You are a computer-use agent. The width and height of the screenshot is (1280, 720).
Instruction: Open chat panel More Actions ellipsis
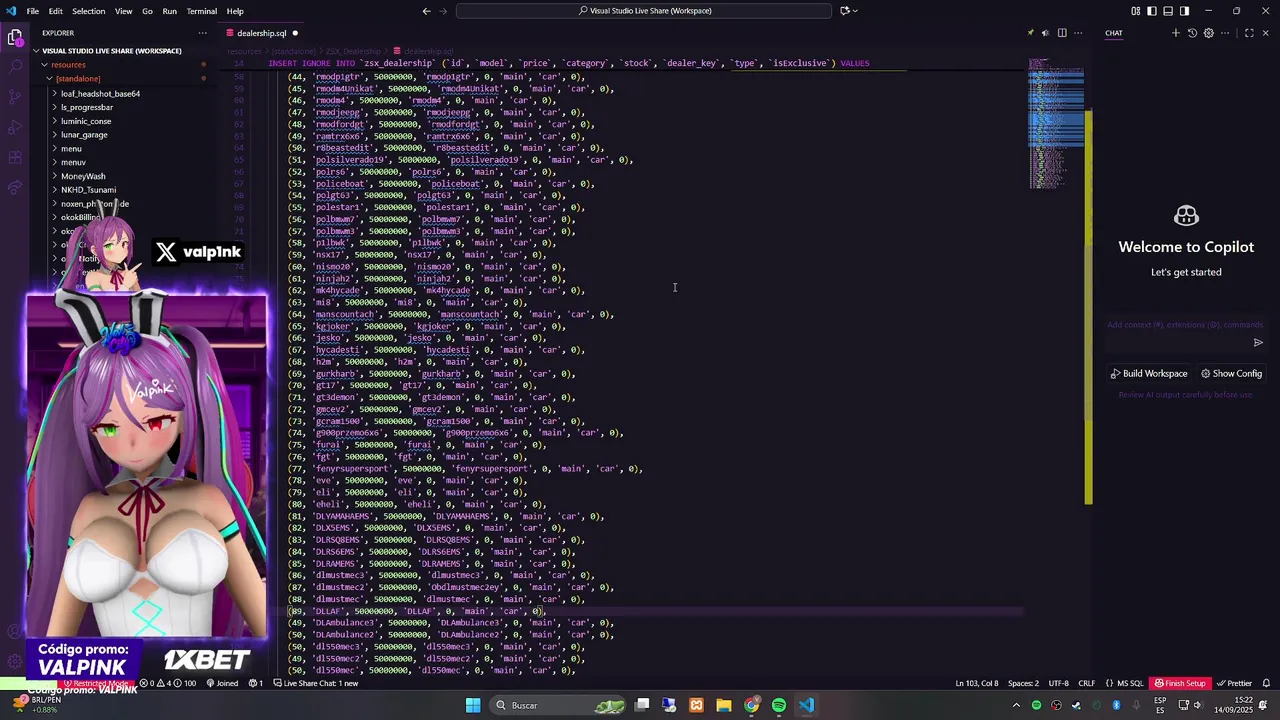click(1224, 33)
